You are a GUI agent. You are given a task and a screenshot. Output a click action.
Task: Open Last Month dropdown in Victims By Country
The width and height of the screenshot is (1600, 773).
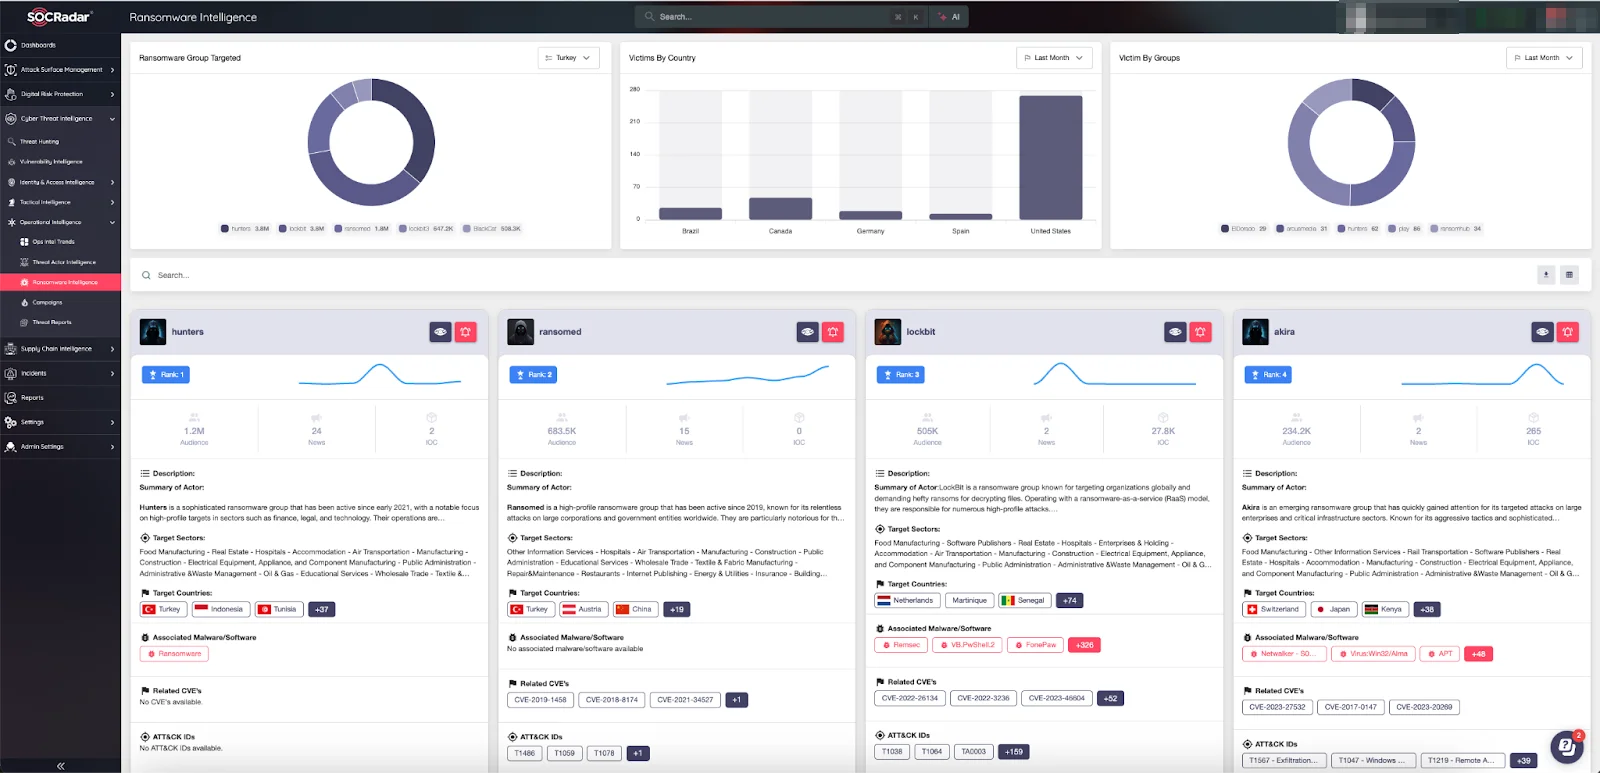(x=1054, y=58)
